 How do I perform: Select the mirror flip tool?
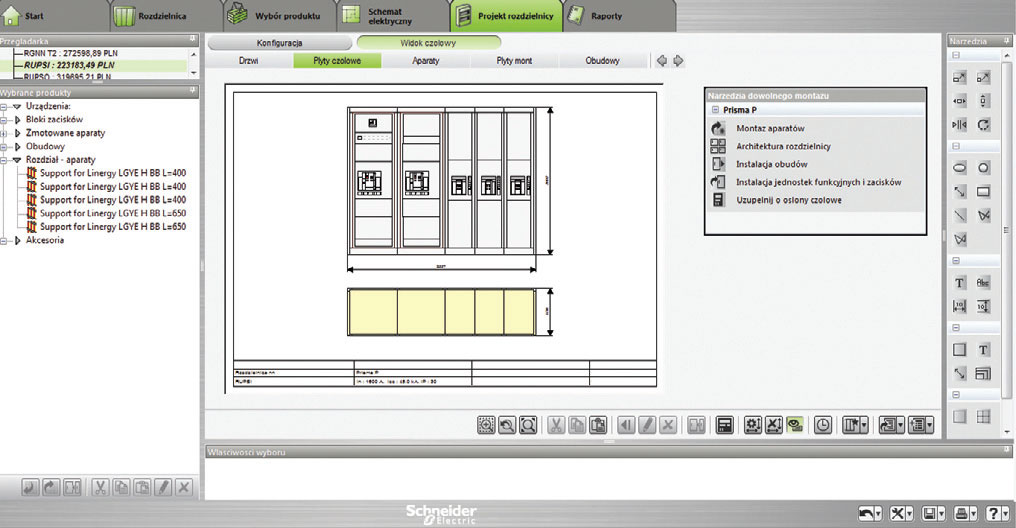coord(960,124)
